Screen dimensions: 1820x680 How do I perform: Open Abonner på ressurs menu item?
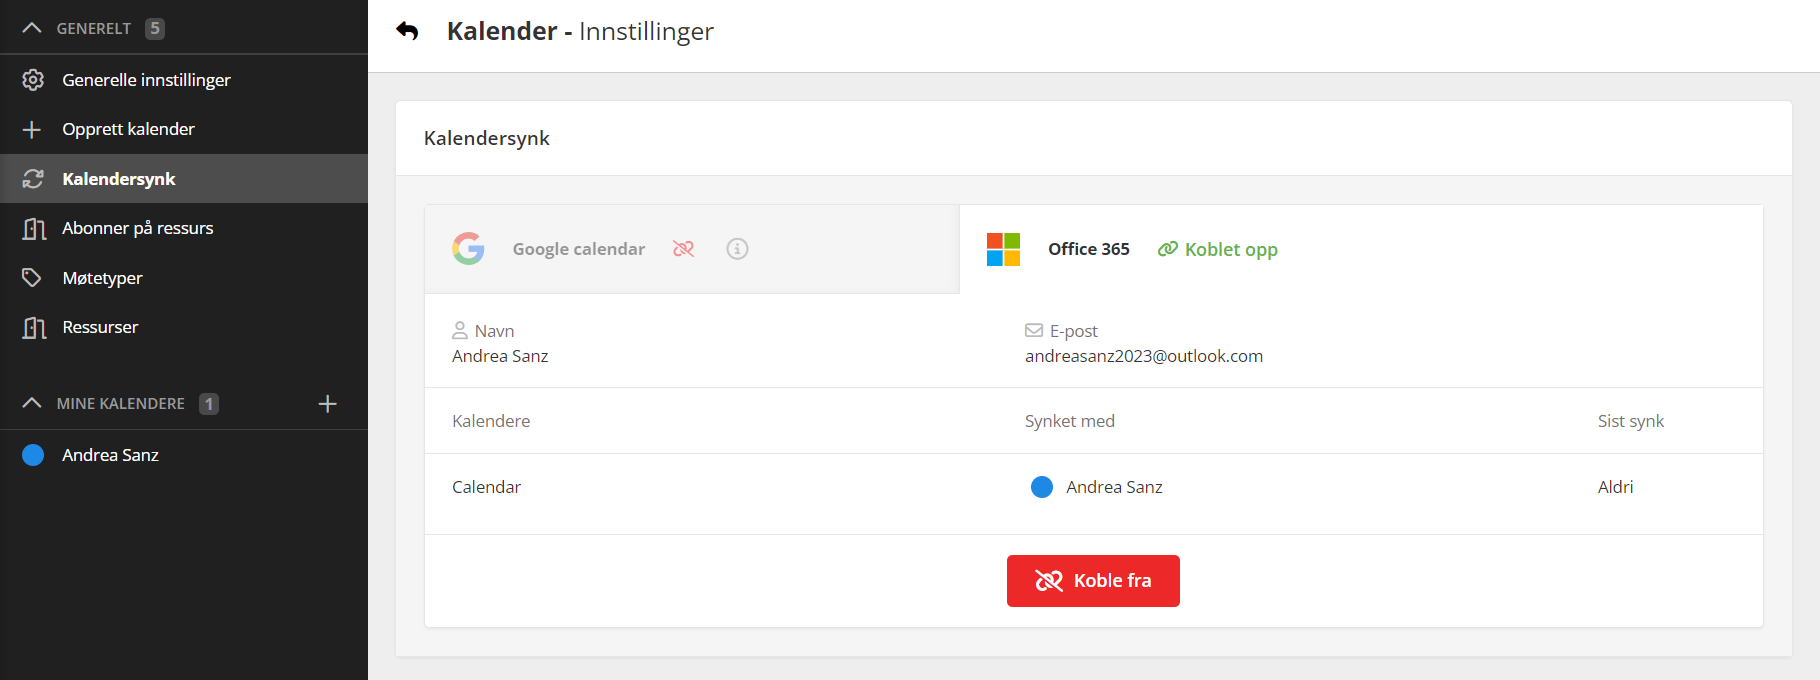[x=137, y=228]
